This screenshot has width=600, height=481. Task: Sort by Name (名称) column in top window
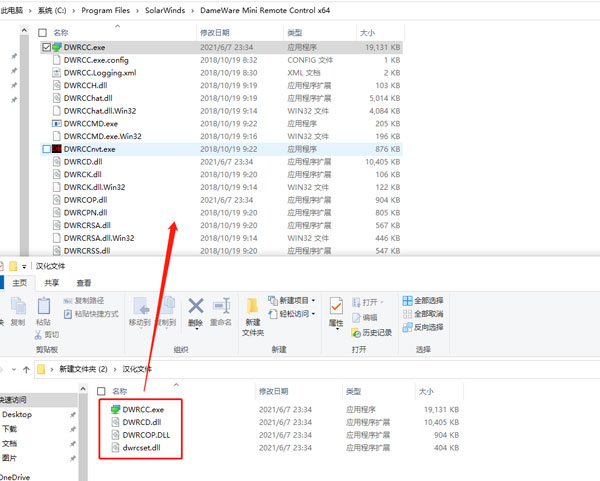coord(61,33)
